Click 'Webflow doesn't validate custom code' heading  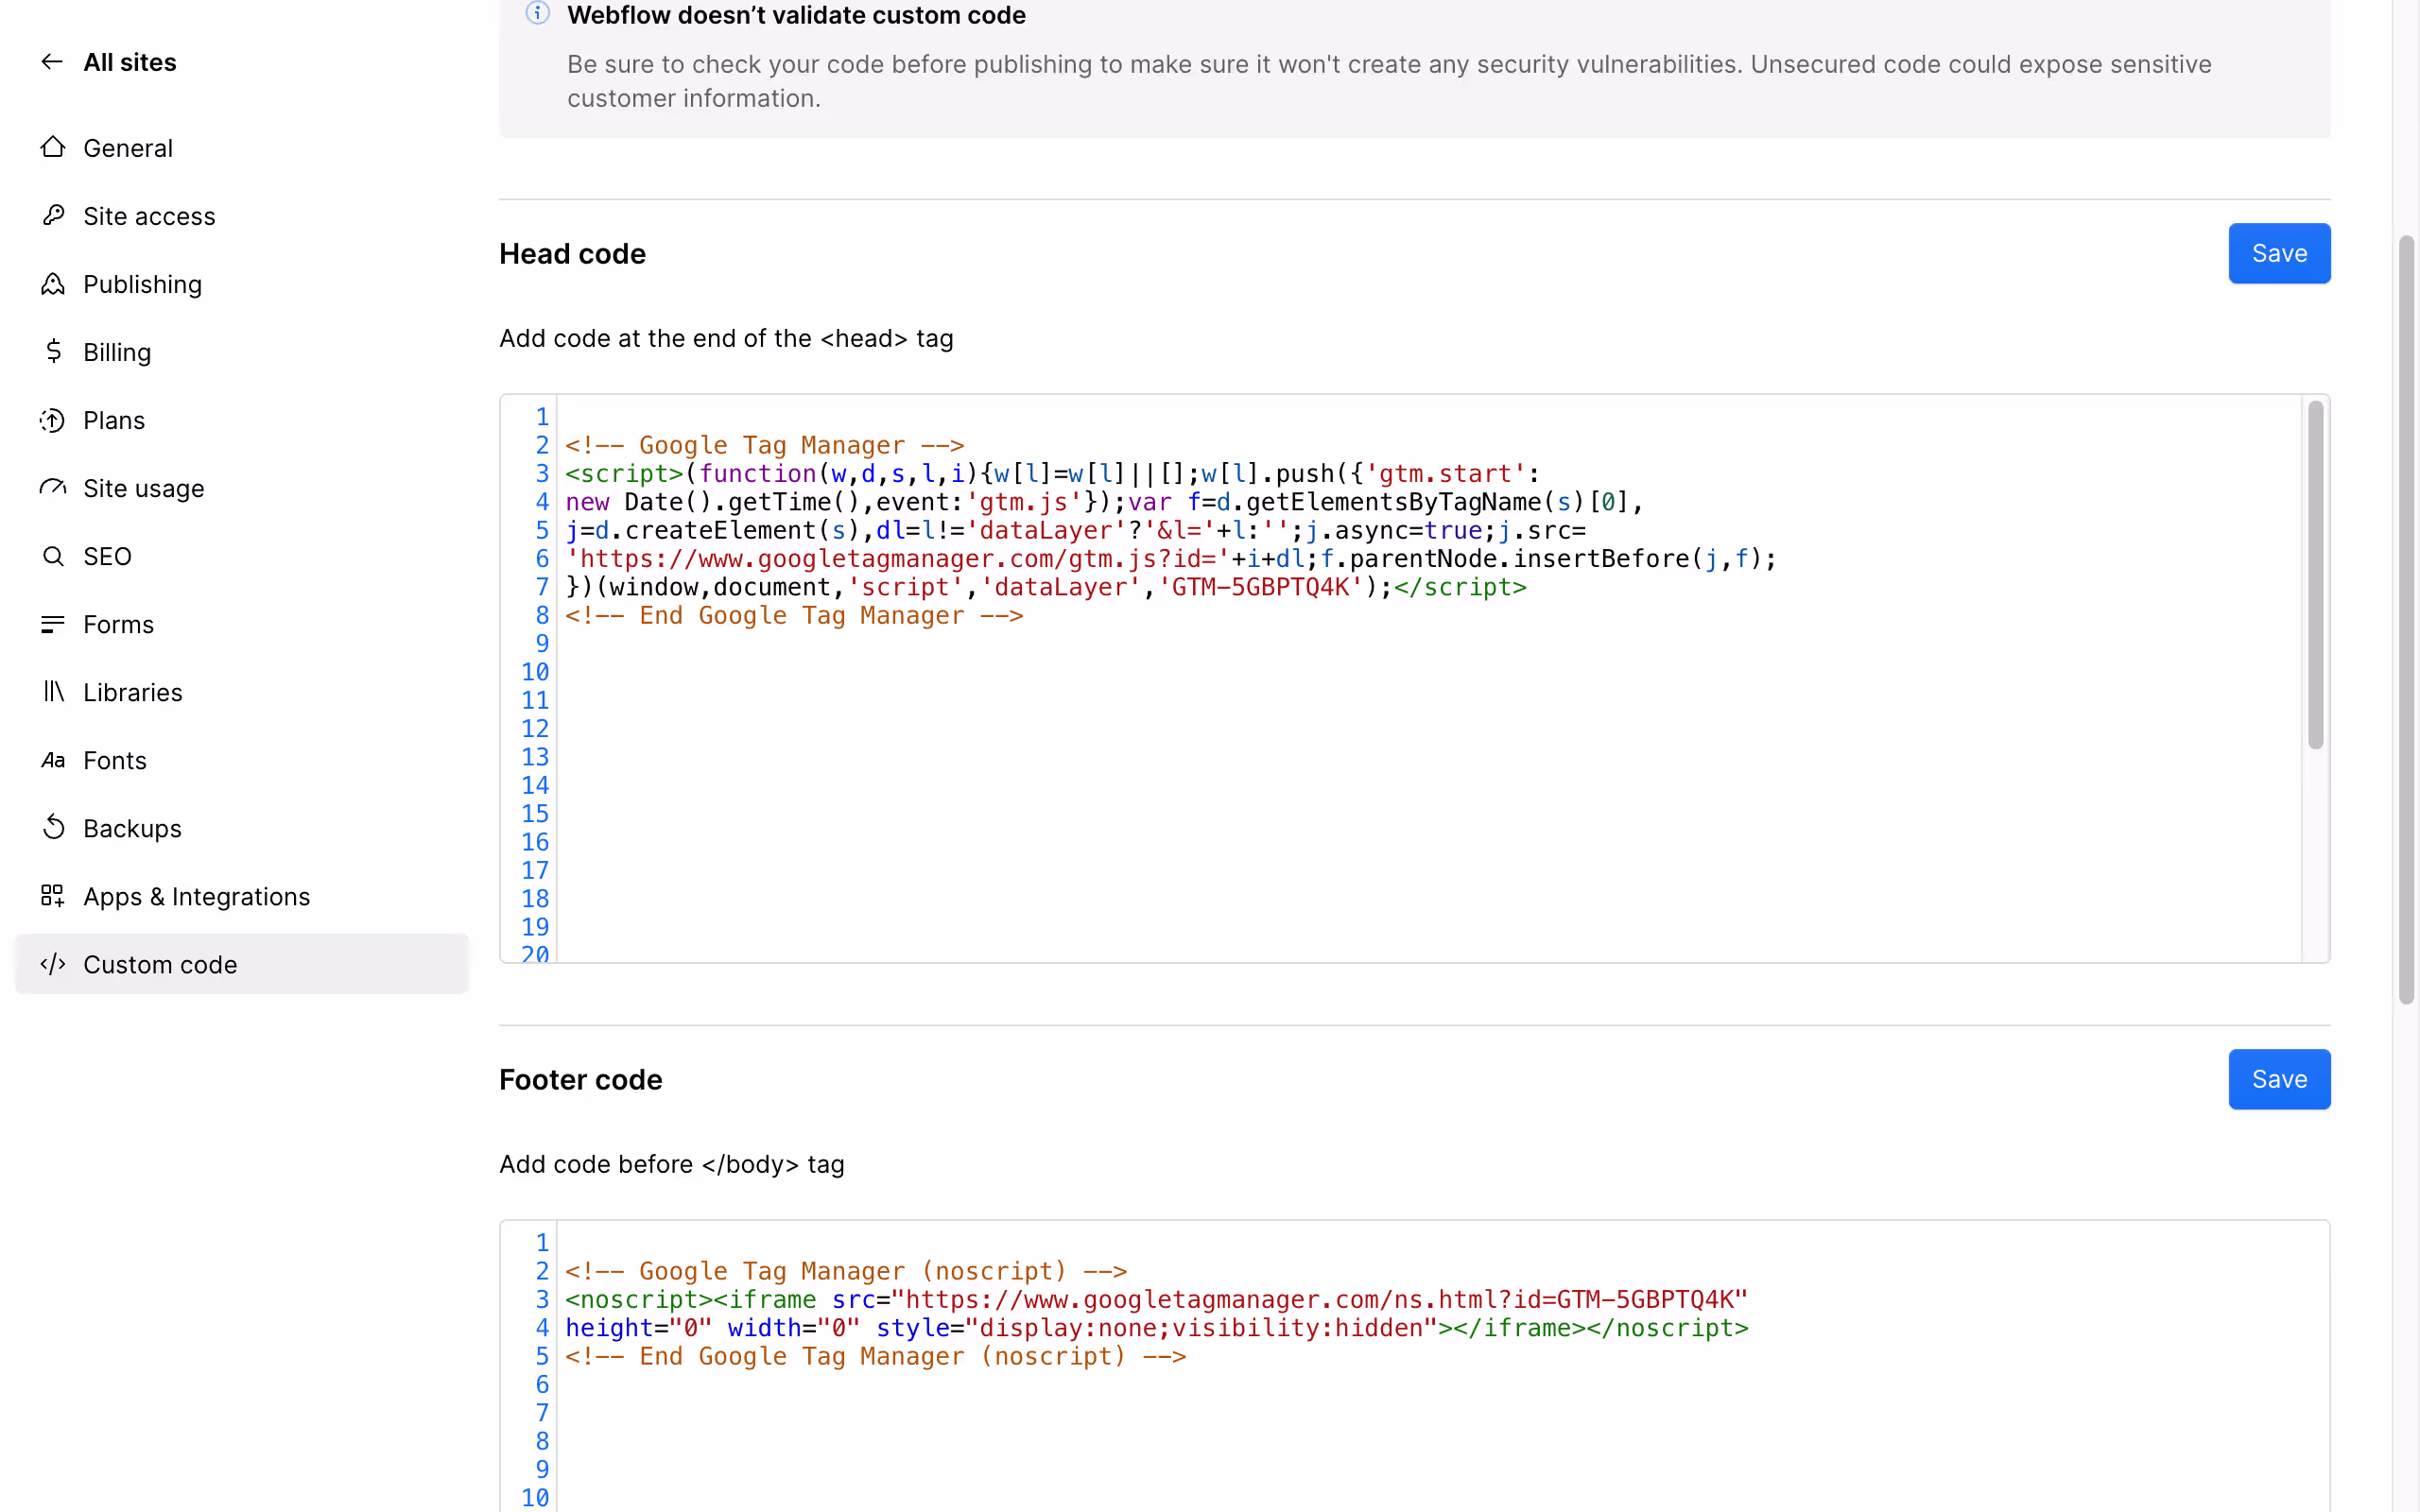pyautogui.click(x=797, y=15)
